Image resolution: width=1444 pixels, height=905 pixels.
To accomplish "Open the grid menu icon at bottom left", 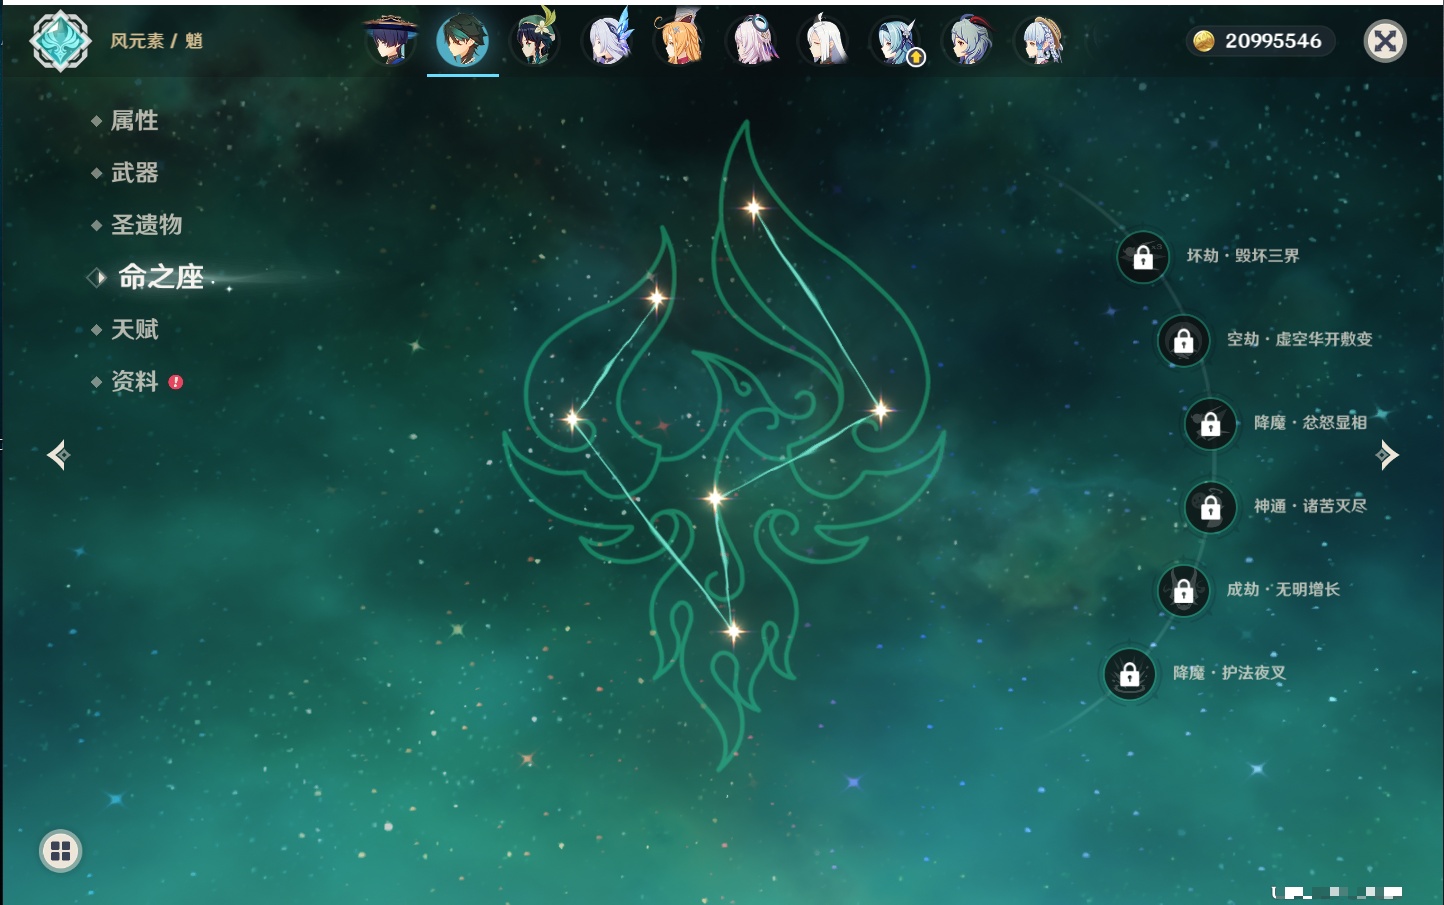I will click(x=60, y=851).
